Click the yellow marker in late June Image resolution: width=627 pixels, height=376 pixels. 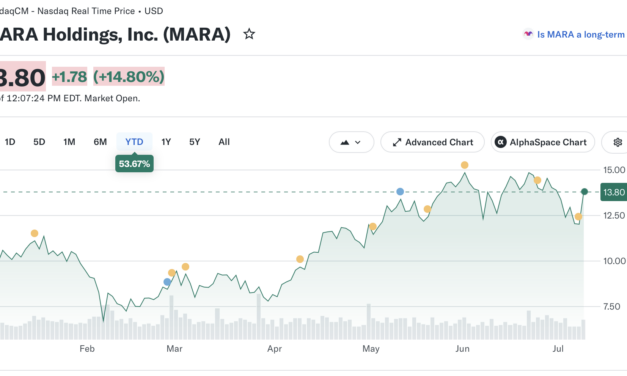[x=537, y=180]
